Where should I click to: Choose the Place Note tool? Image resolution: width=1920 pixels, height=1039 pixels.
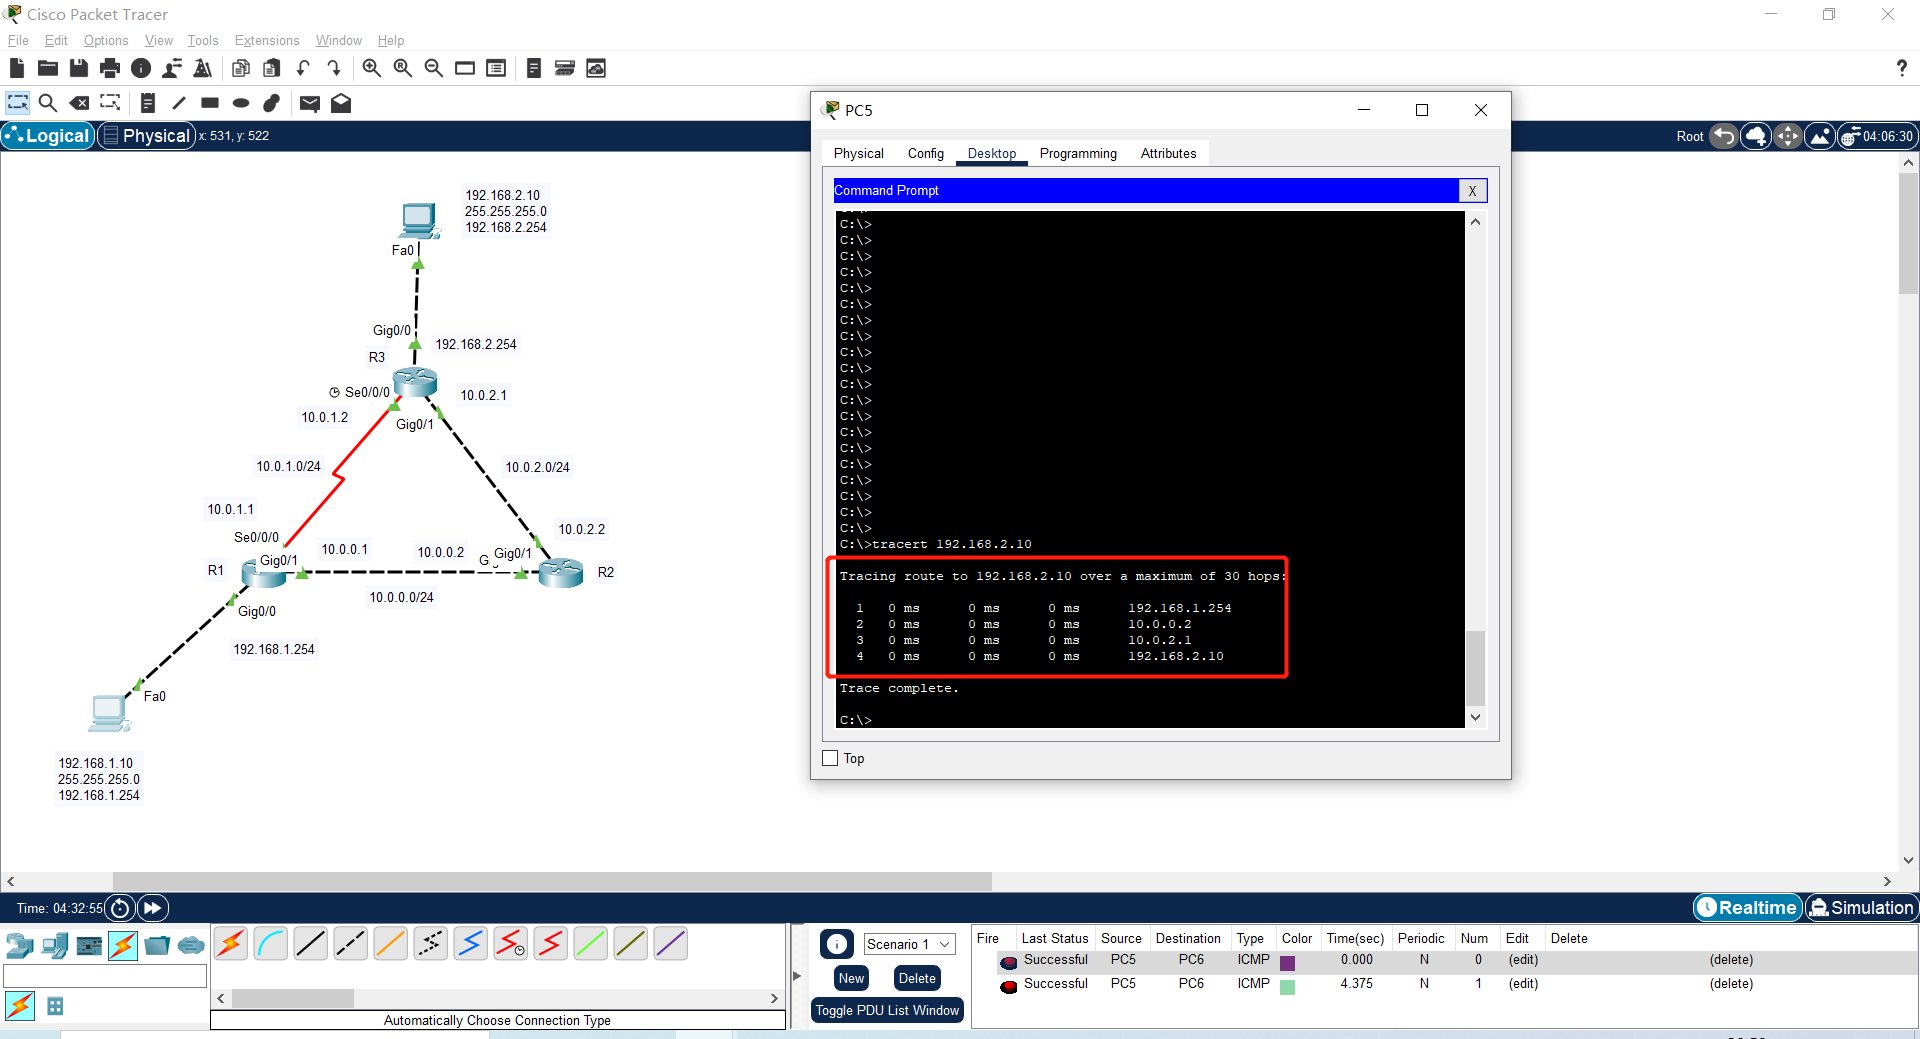click(x=148, y=103)
